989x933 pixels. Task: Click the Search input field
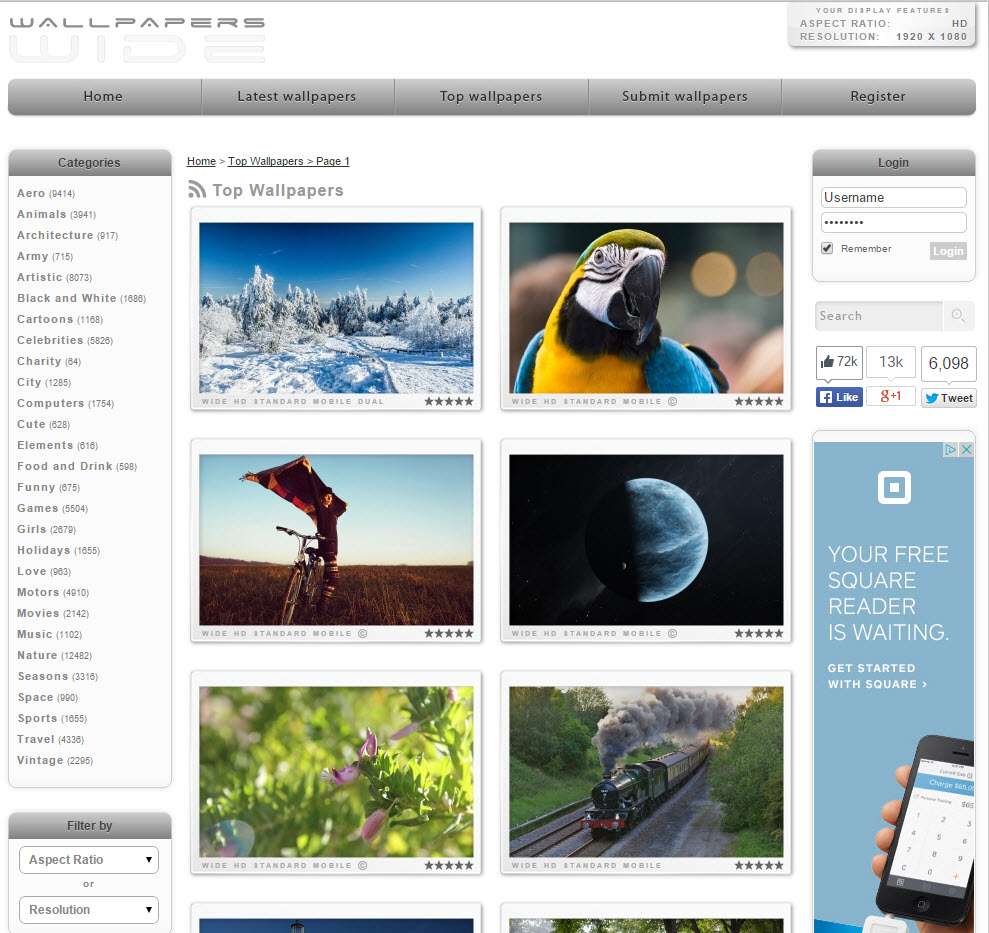pos(878,315)
